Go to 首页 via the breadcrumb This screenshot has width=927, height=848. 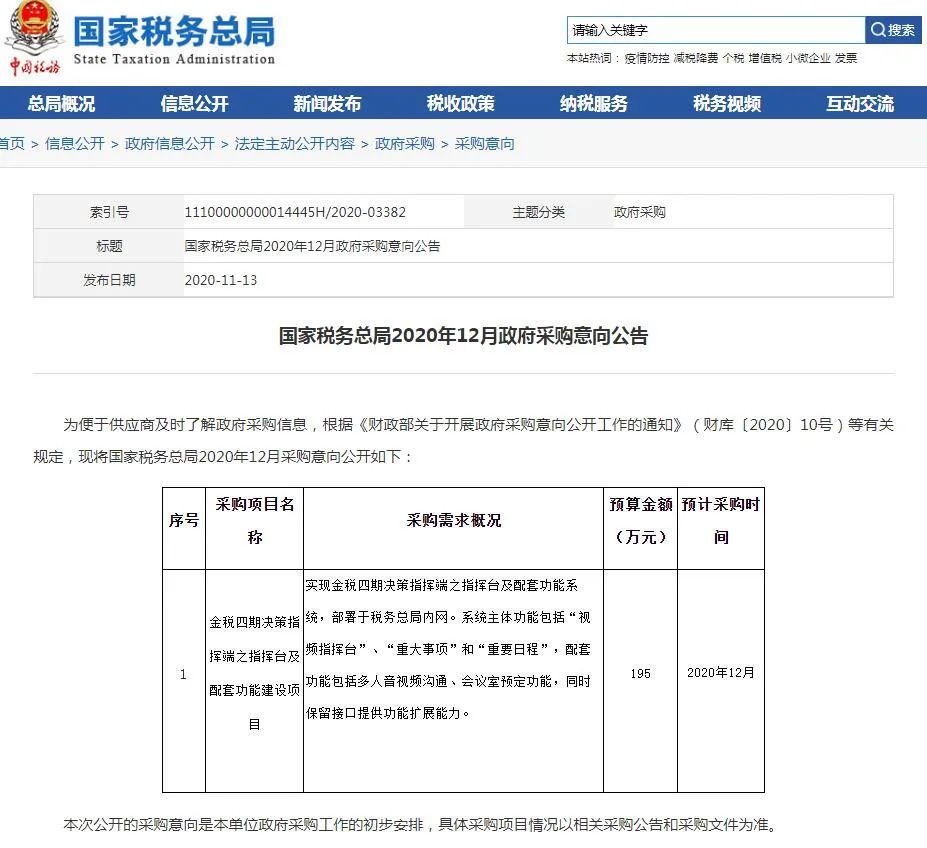[12, 144]
